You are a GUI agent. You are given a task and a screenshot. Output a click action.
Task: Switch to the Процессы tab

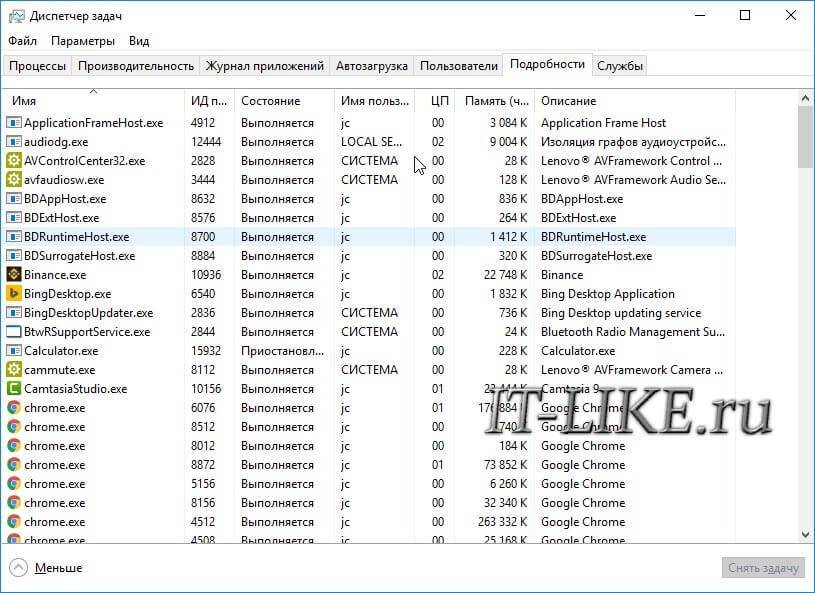point(37,66)
